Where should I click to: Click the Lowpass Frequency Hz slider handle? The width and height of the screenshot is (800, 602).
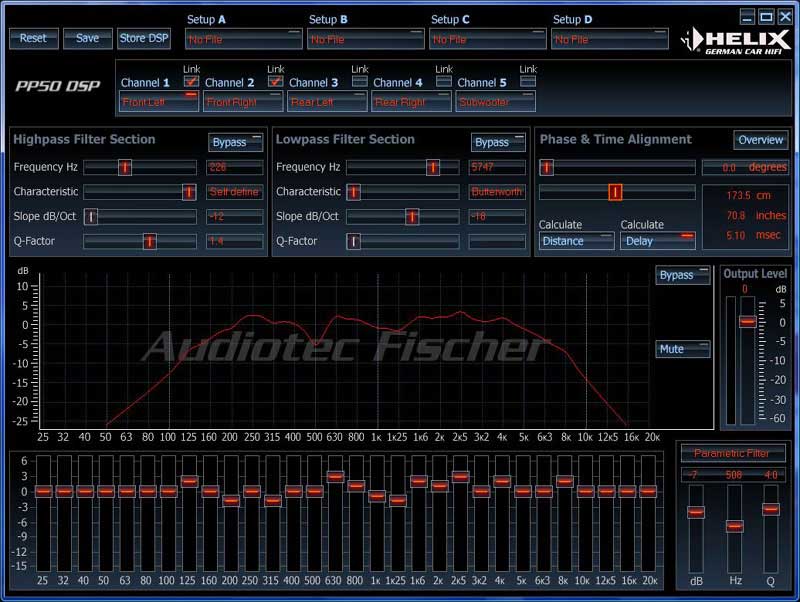[433, 167]
